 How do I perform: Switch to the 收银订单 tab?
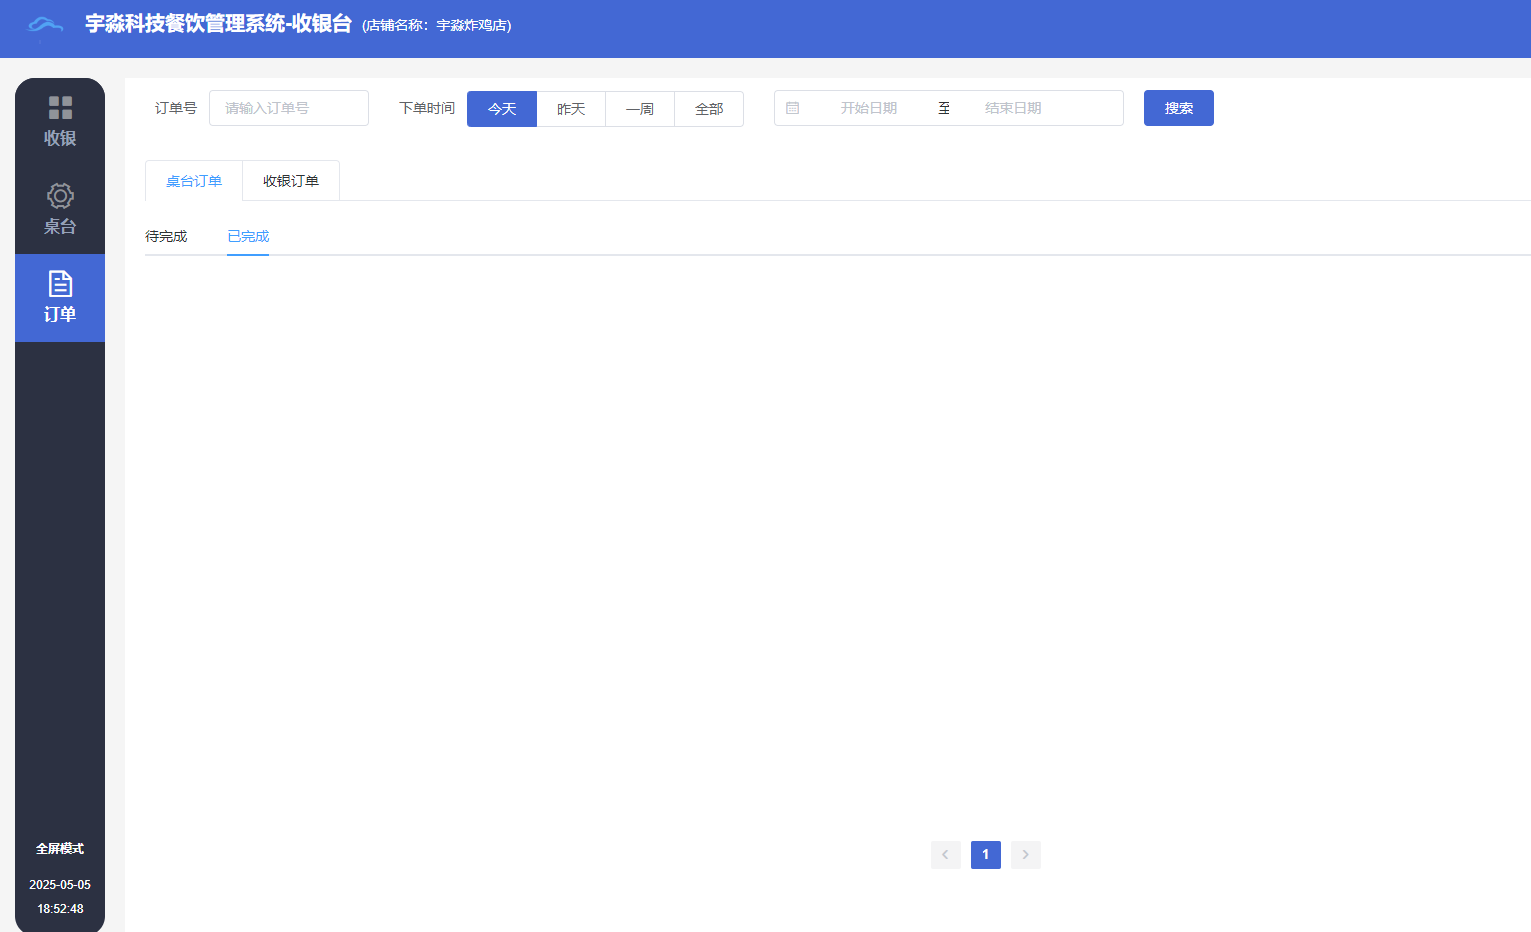[291, 181]
